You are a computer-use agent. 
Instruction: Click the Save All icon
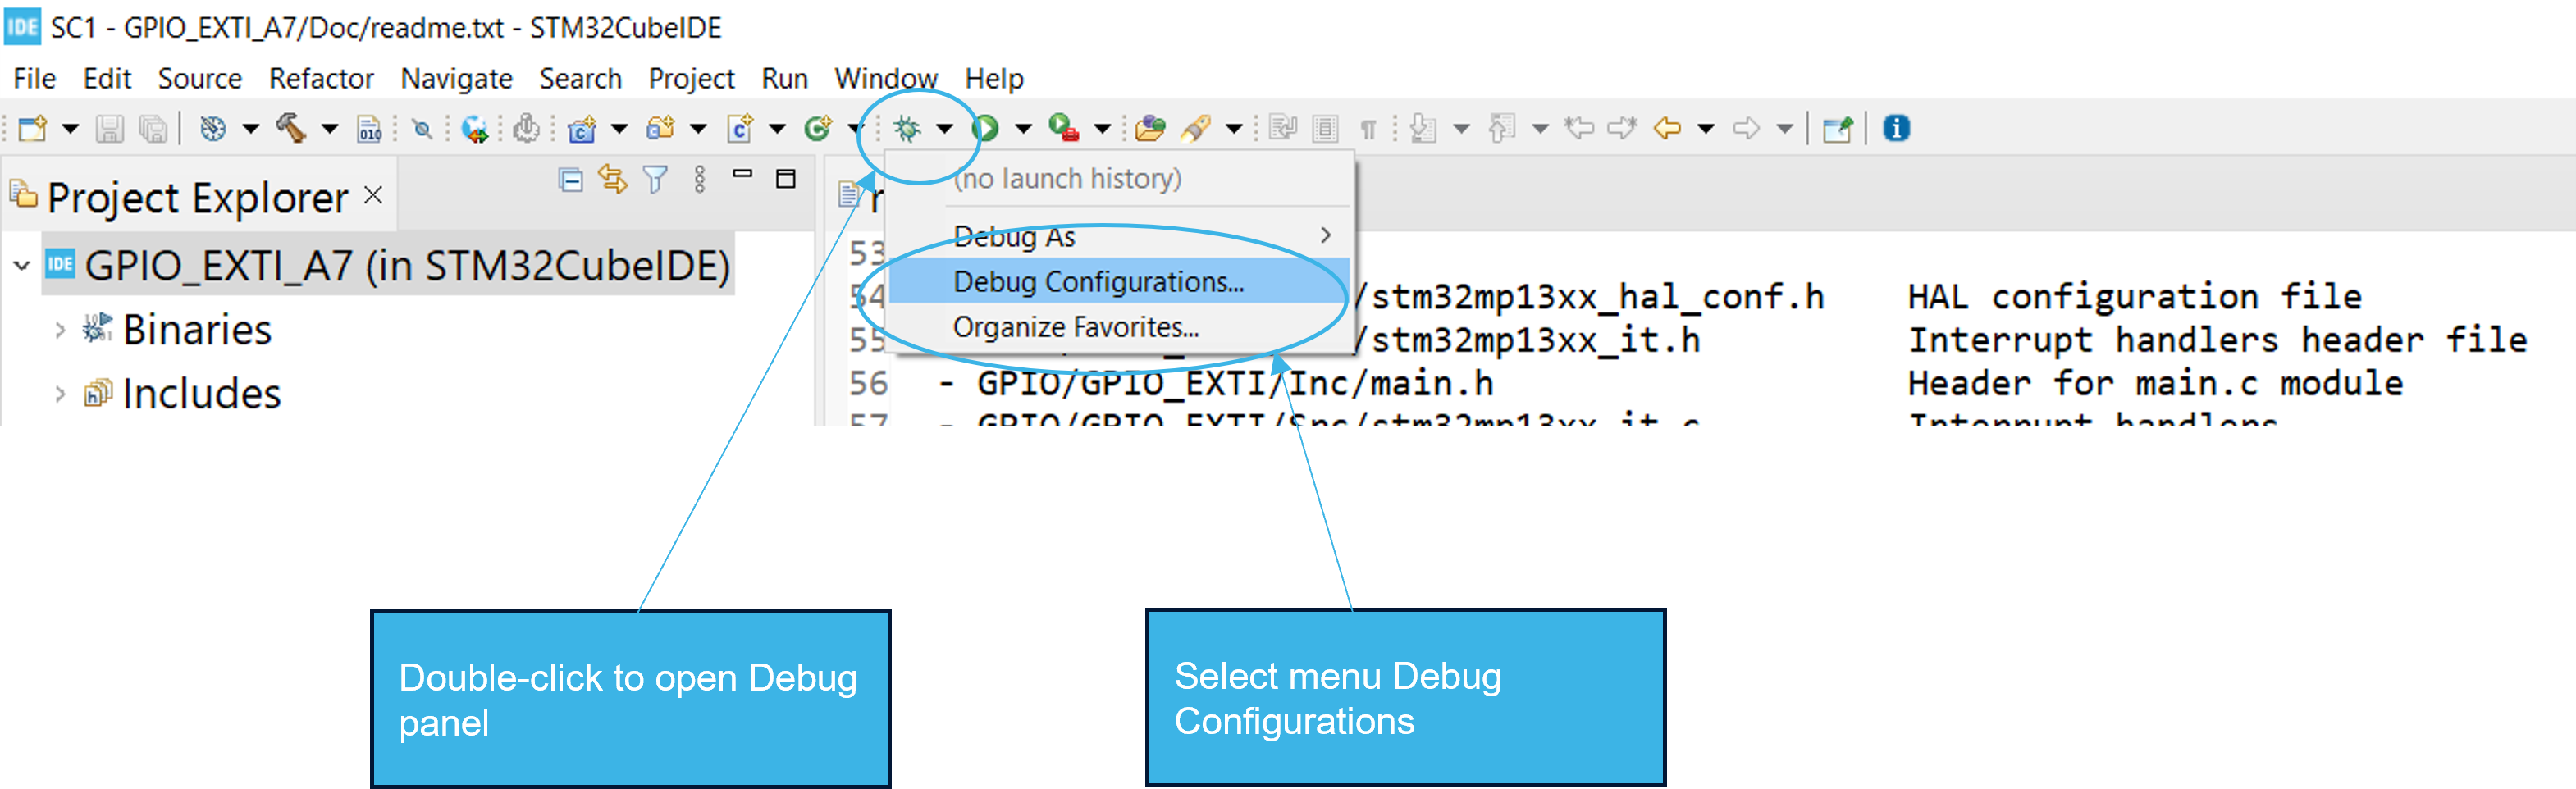click(x=153, y=128)
